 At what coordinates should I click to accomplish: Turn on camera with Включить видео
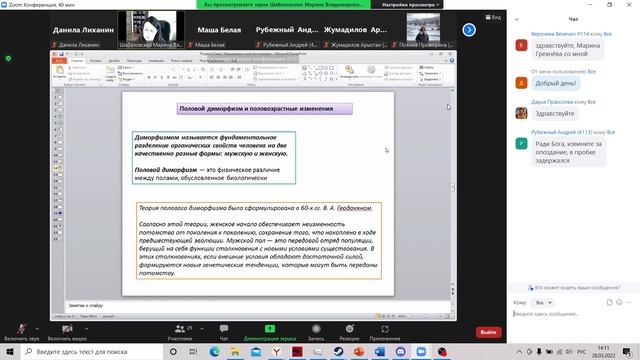67,332
